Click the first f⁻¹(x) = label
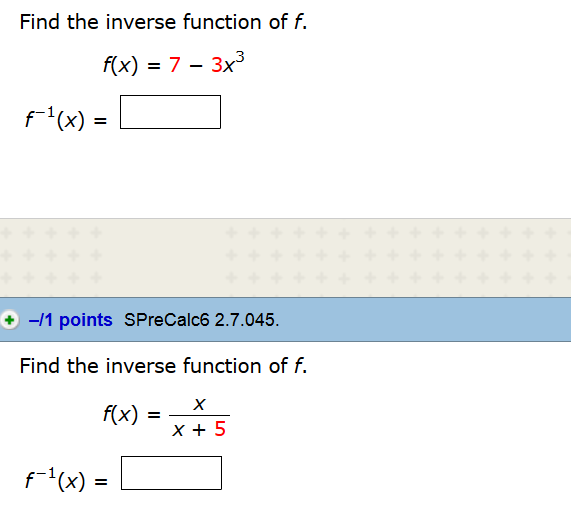 coord(66,118)
